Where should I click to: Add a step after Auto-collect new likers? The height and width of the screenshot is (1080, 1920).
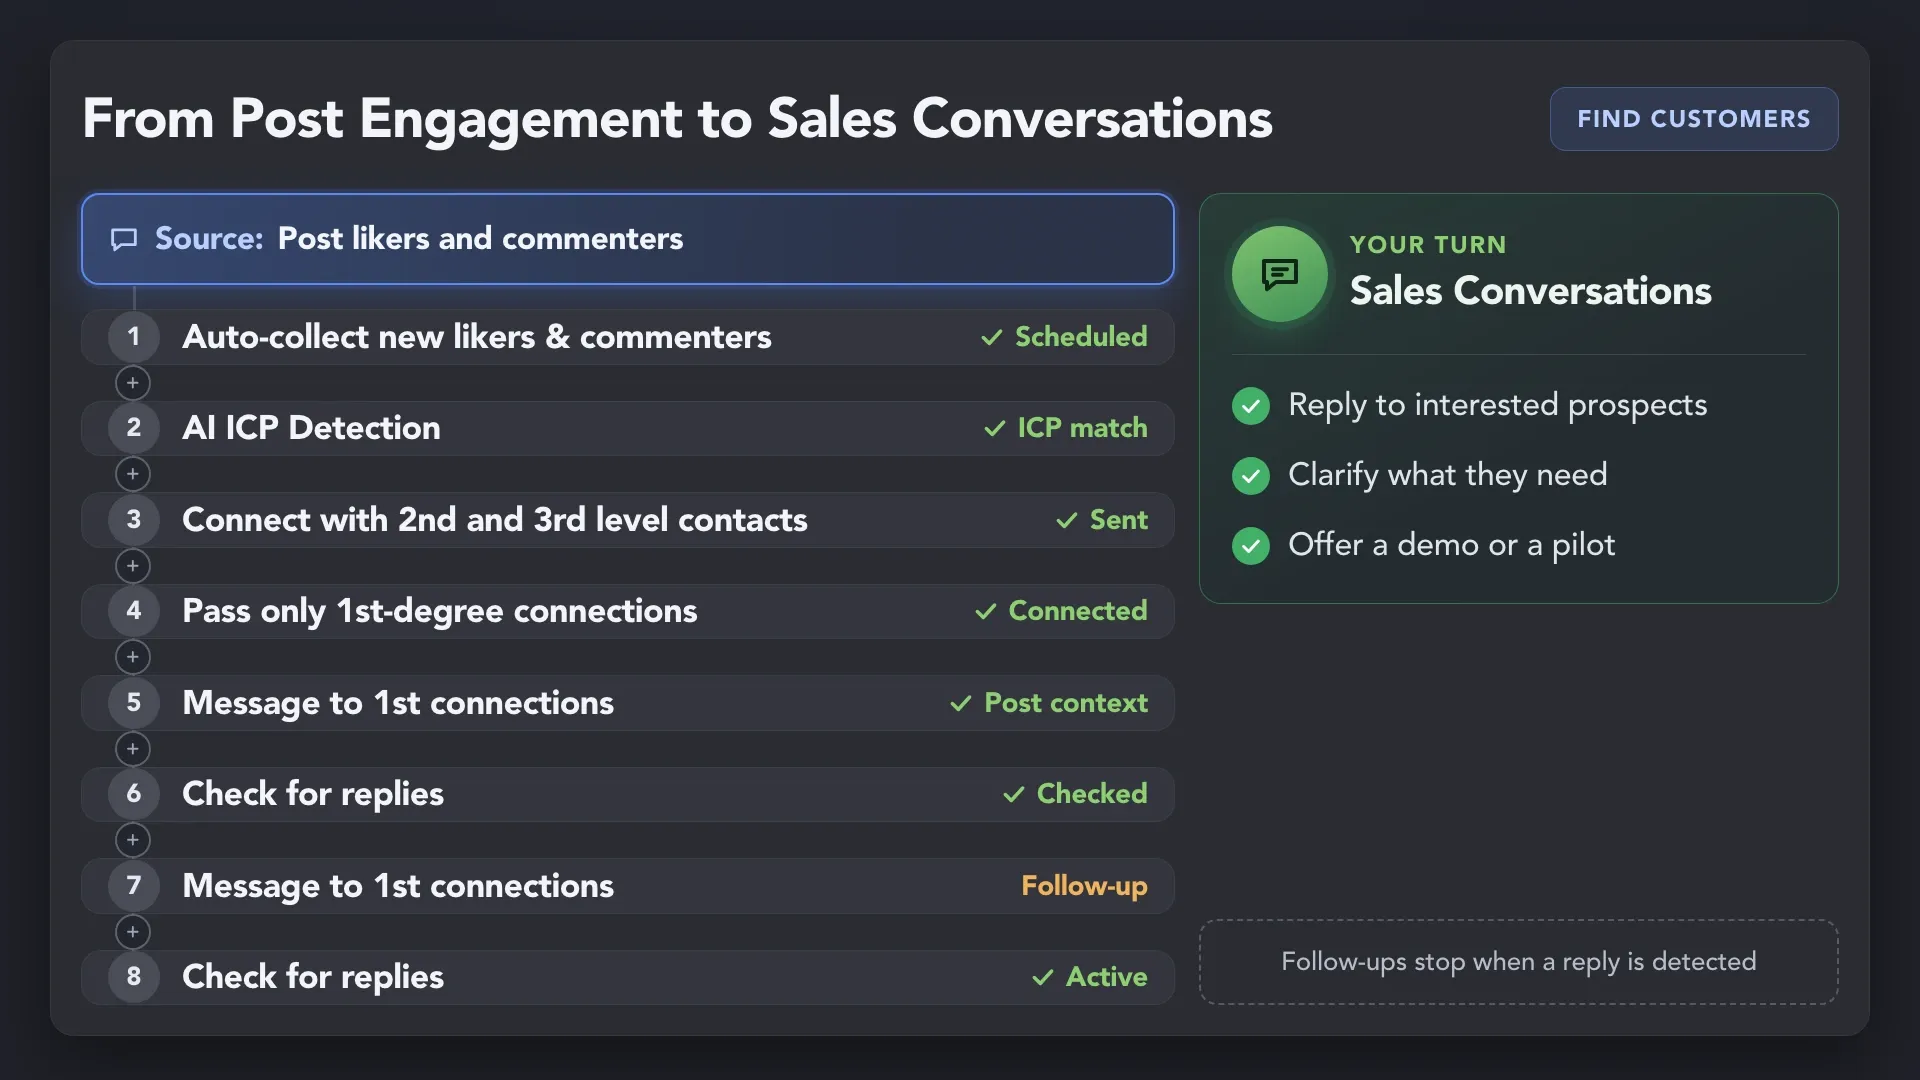(133, 383)
